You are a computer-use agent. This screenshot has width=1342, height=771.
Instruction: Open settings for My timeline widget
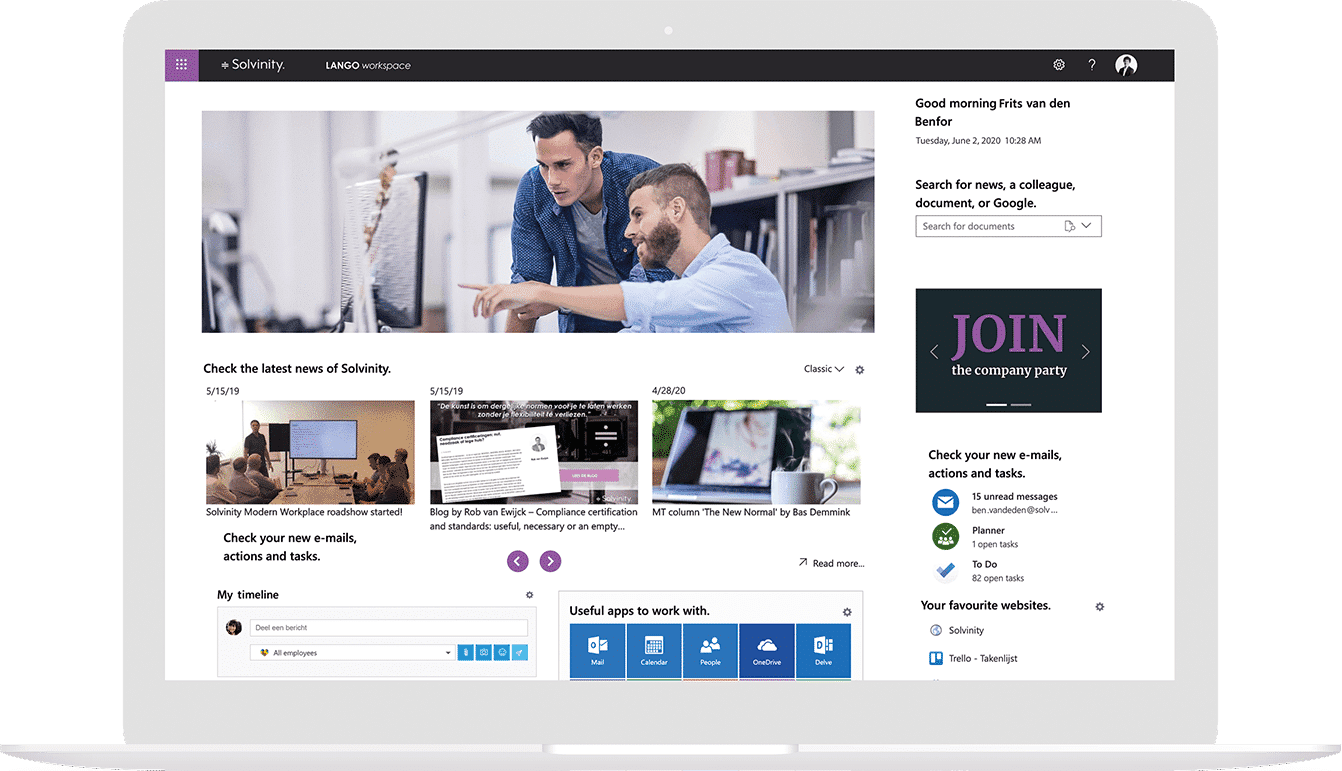click(x=529, y=594)
